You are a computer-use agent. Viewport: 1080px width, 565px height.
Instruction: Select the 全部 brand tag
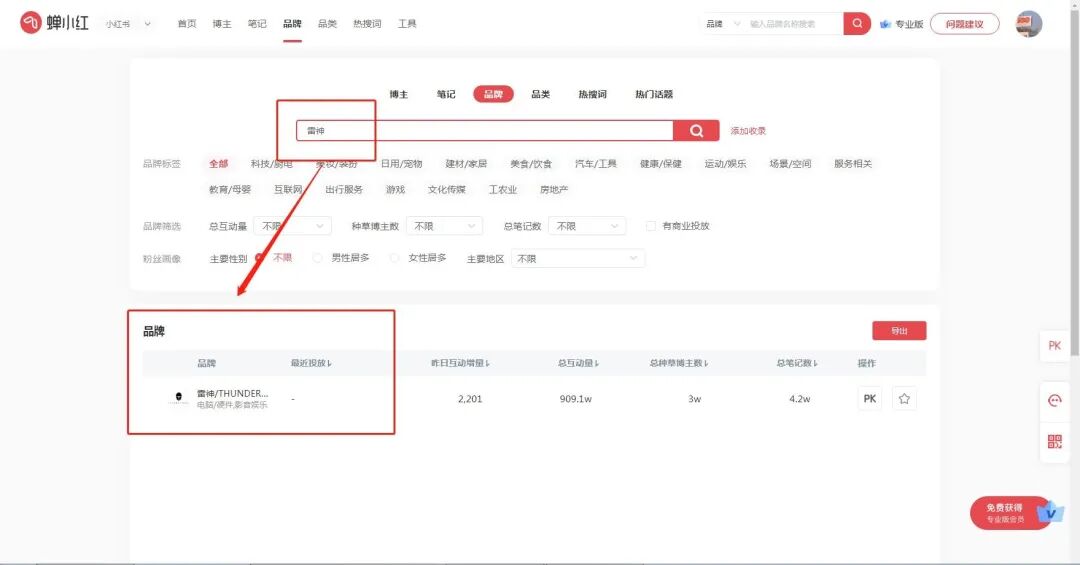click(218, 164)
